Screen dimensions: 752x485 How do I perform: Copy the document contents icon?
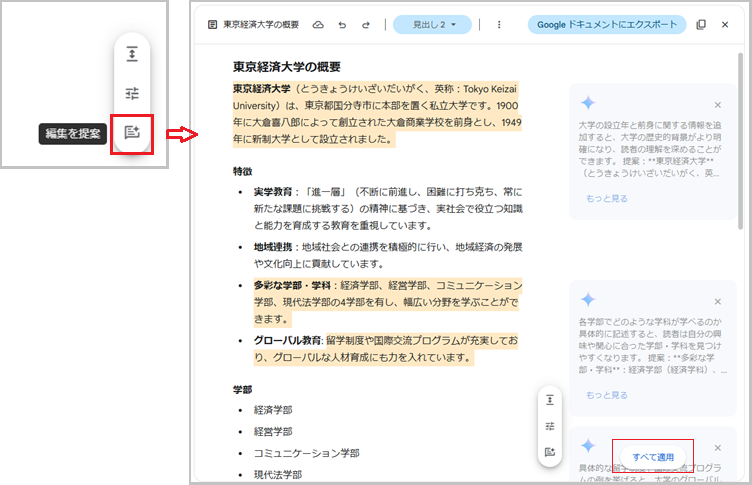701,24
